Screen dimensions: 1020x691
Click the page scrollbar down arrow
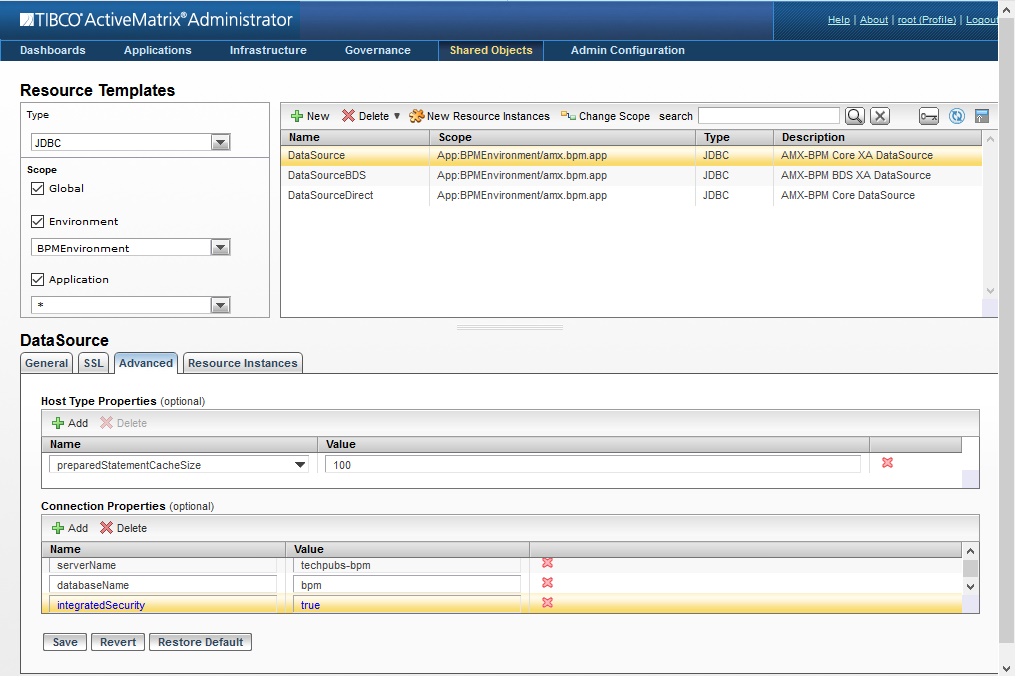(x=1007, y=669)
